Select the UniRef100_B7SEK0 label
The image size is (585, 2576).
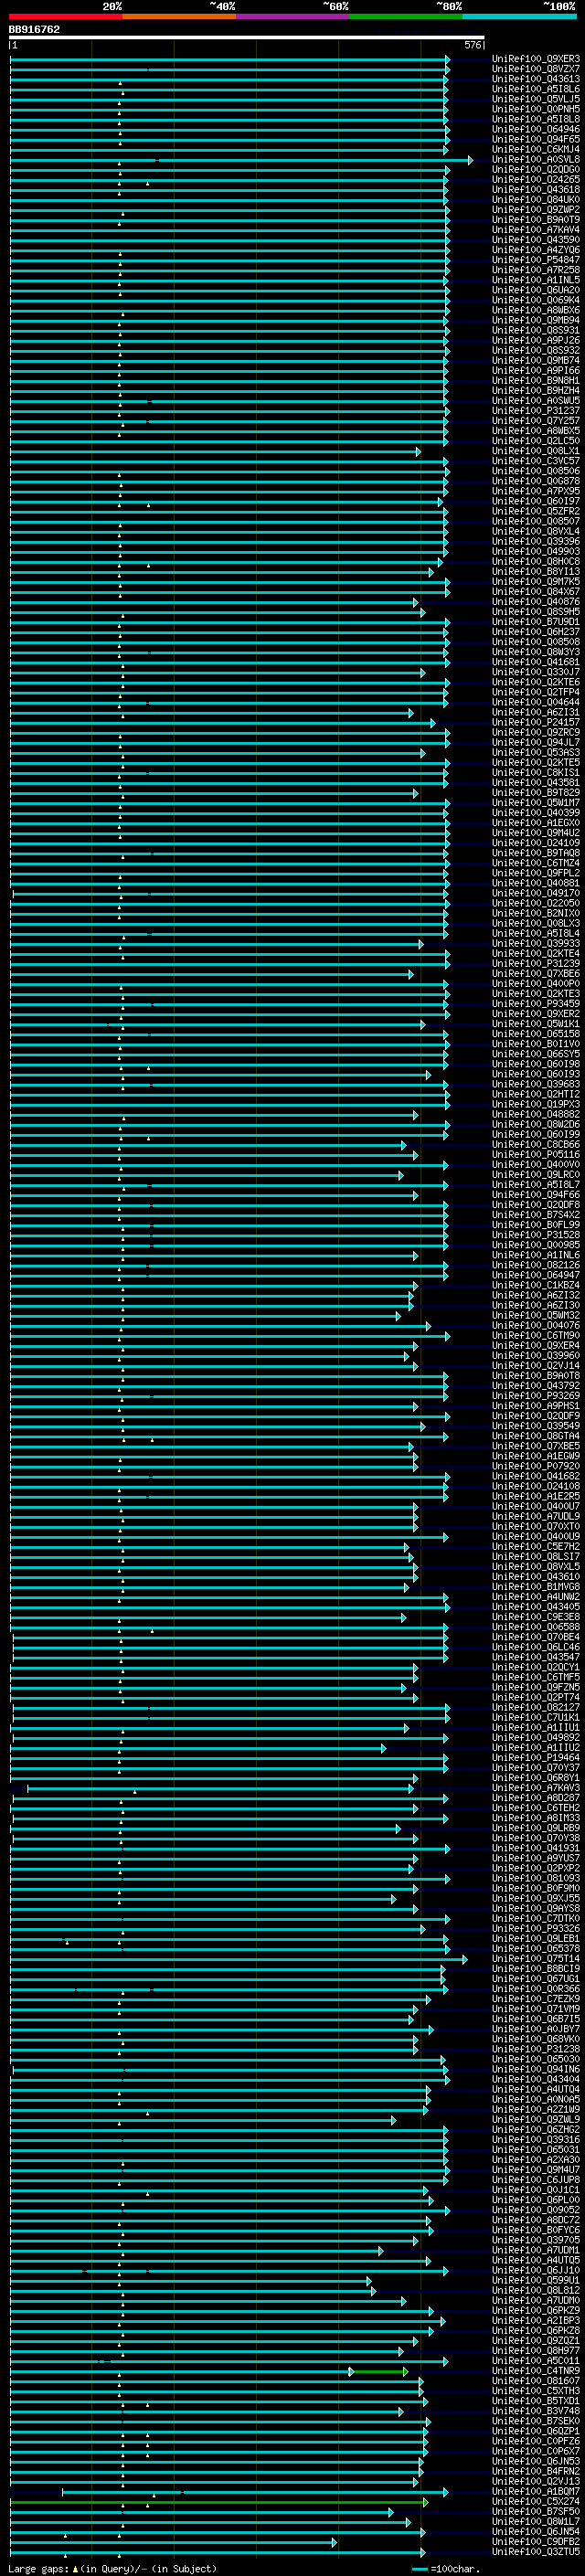(x=536, y=2421)
